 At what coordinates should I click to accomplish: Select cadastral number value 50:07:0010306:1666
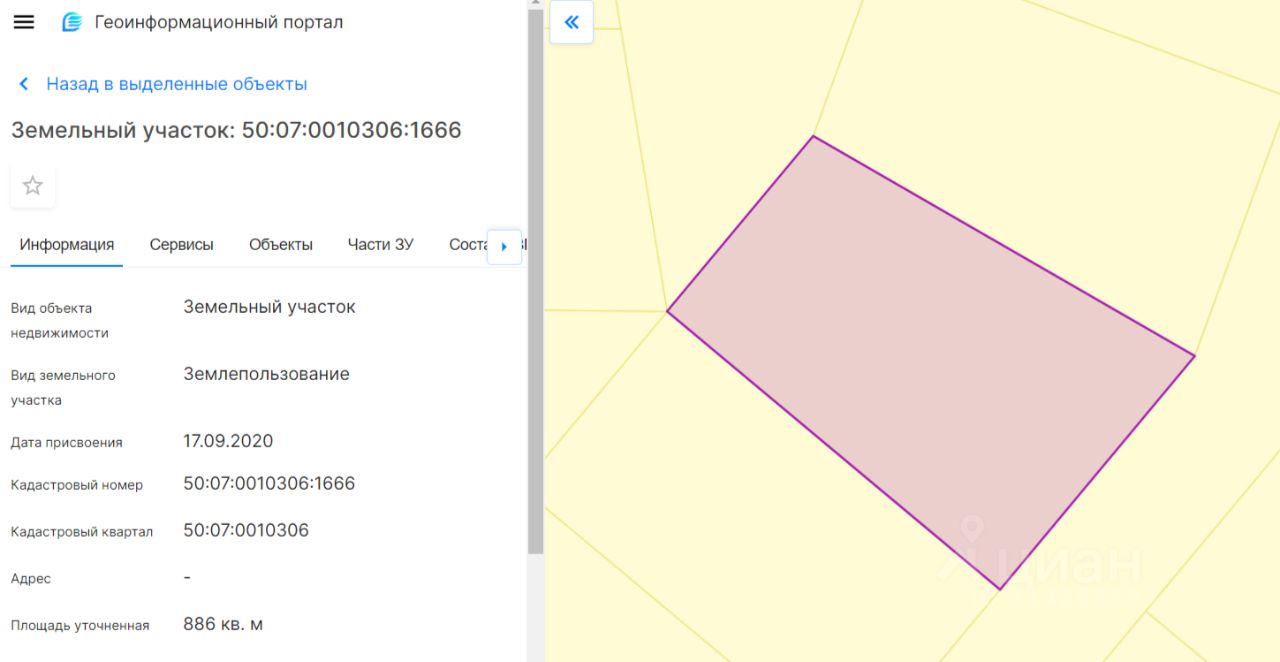tap(269, 483)
